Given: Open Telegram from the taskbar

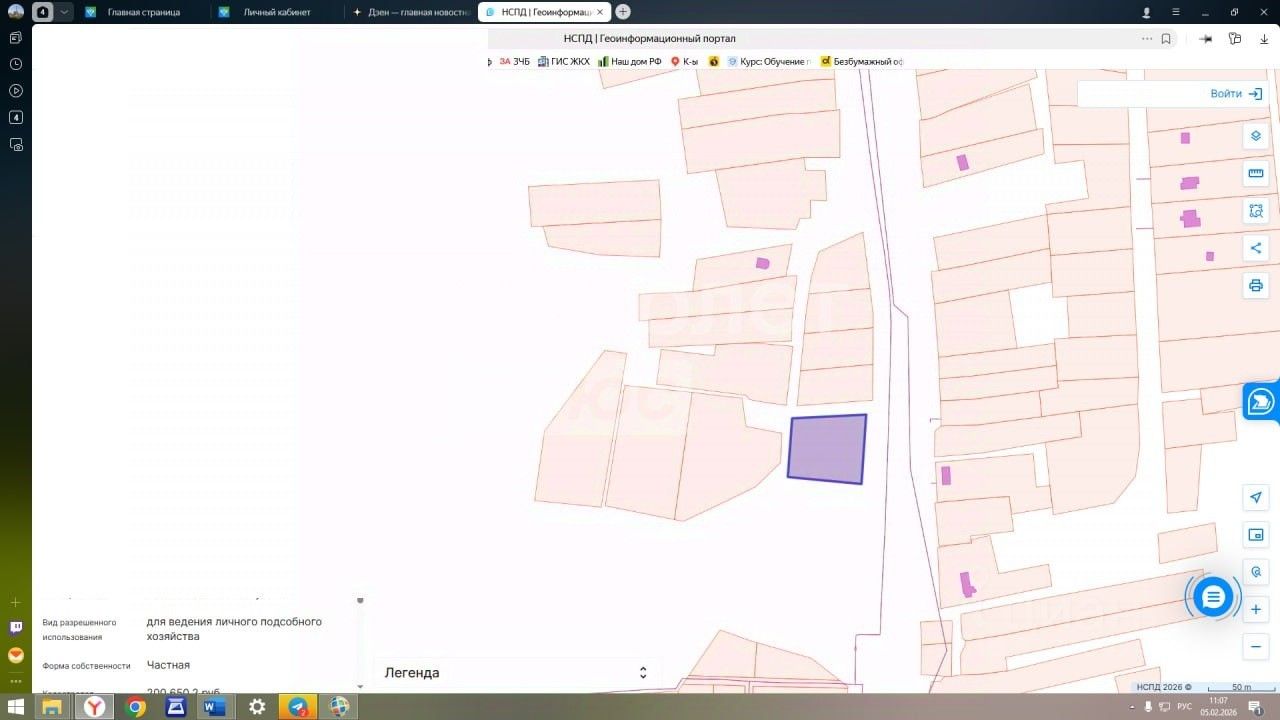Looking at the screenshot, I should (x=298, y=707).
